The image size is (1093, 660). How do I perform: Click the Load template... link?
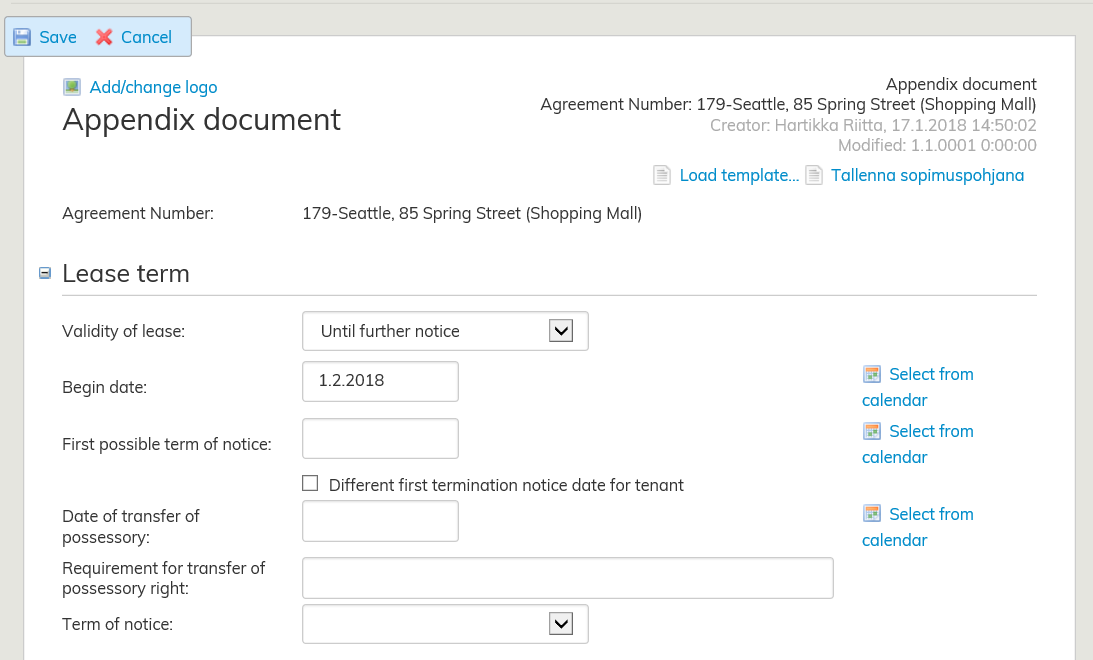coord(739,175)
